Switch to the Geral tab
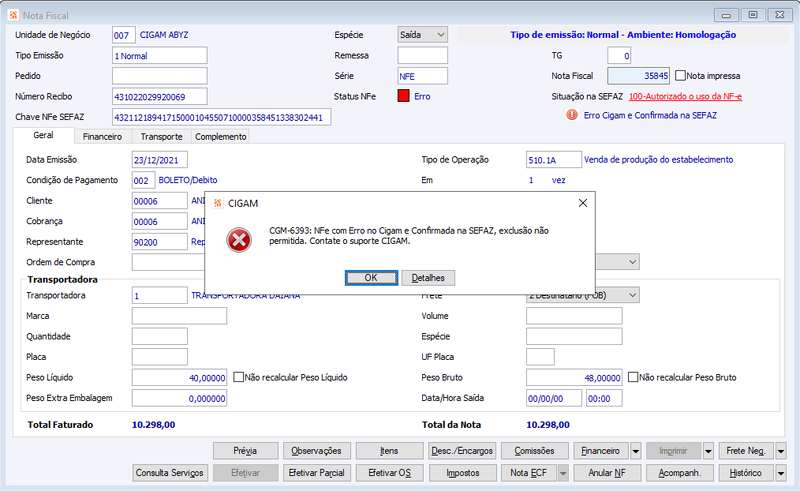The height and width of the screenshot is (491, 800). (43, 135)
